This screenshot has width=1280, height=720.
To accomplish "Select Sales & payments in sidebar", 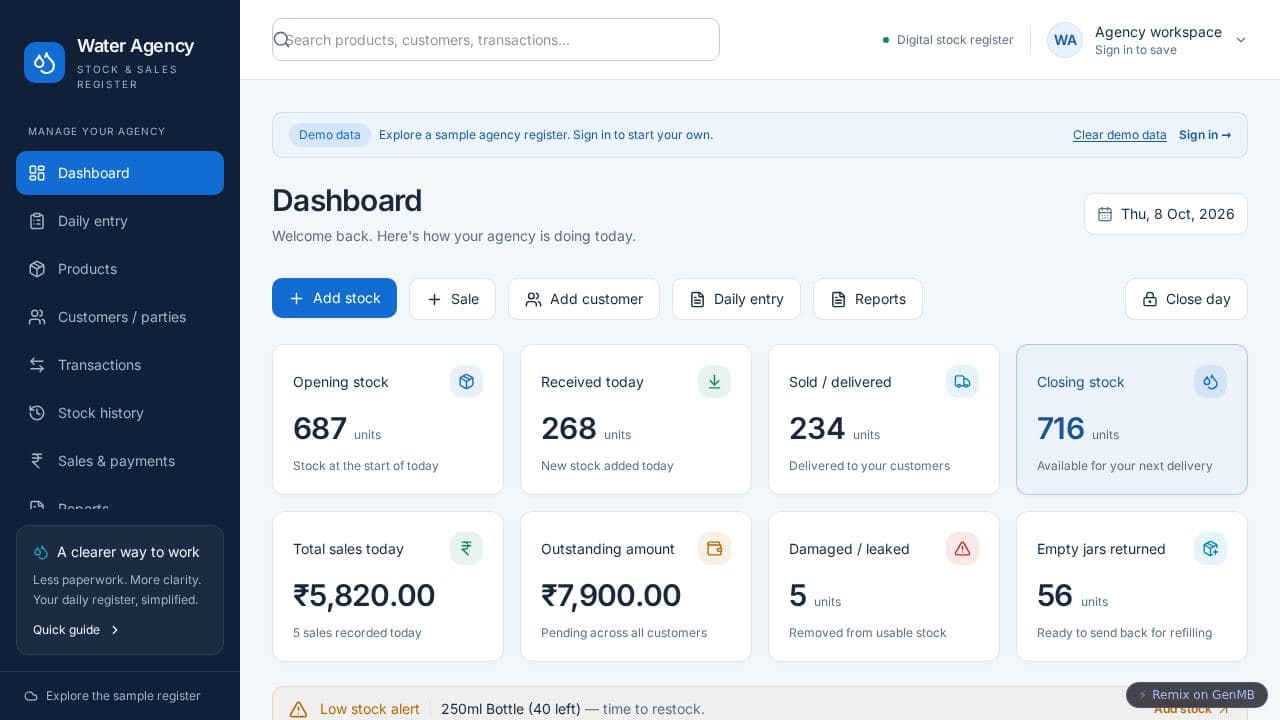I will (x=120, y=461).
